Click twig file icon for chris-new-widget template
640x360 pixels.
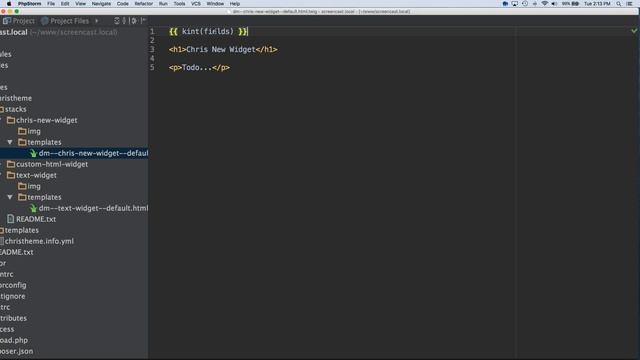click(x=33, y=153)
